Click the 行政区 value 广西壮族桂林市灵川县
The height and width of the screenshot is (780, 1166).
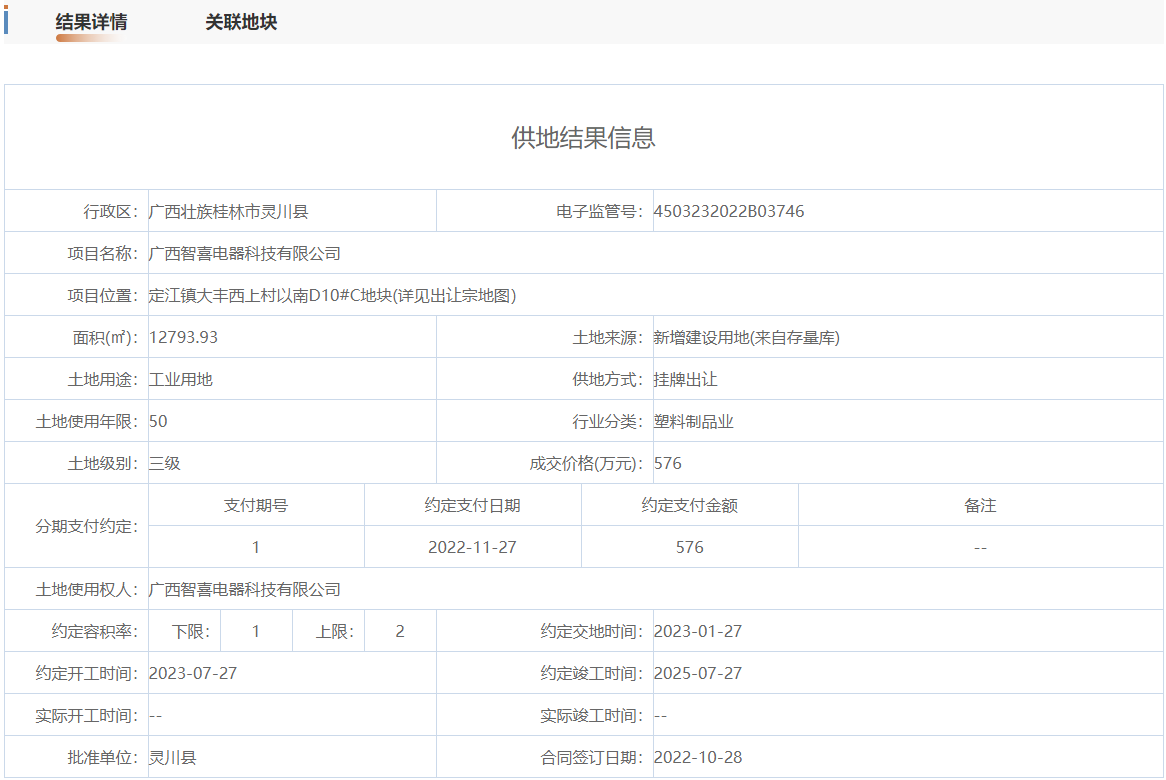coord(228,212)
